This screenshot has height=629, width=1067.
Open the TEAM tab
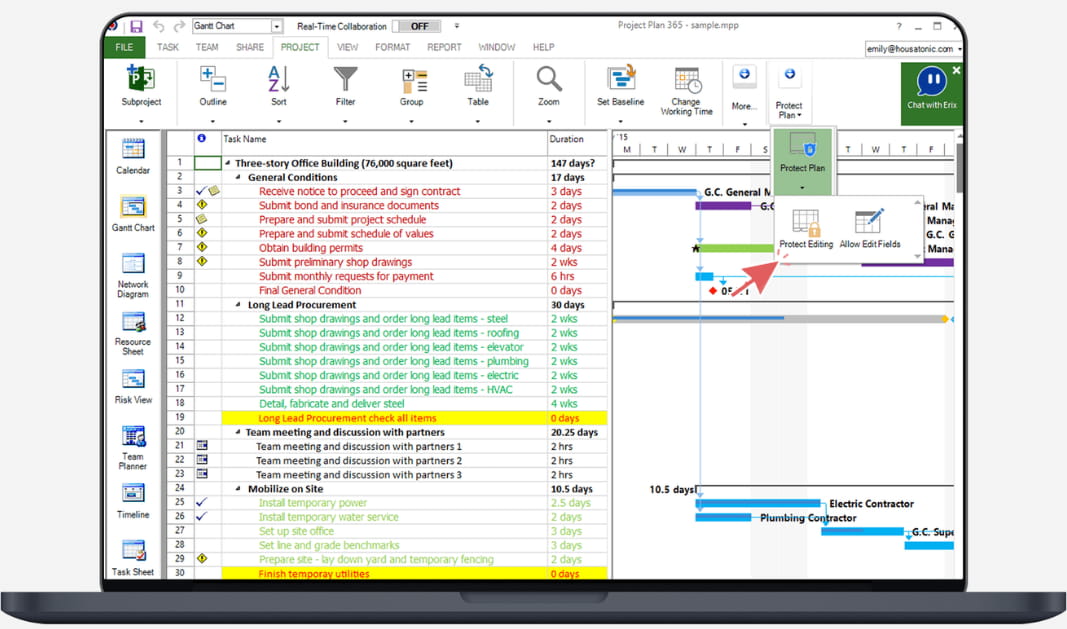(207, 47)
